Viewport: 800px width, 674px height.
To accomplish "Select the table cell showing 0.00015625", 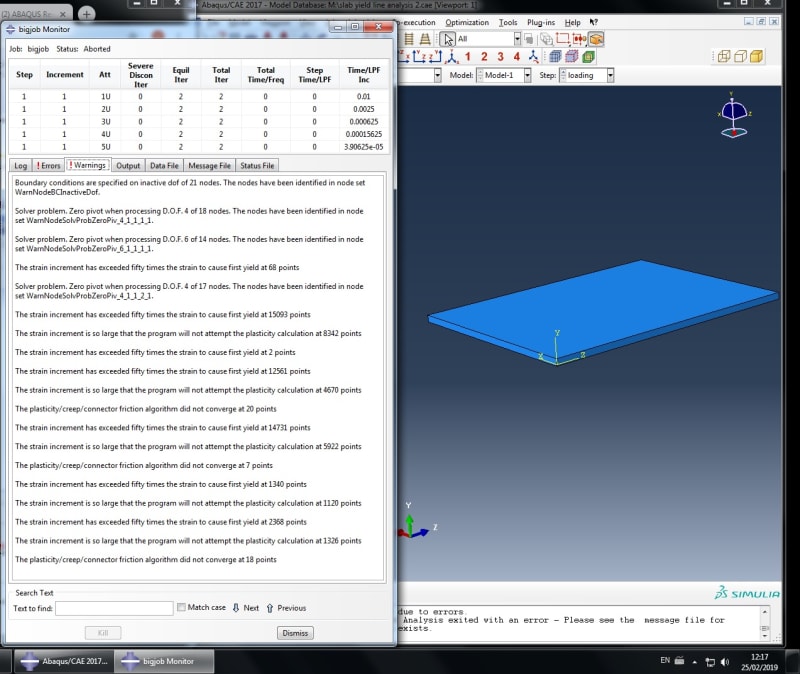I will (x=363, y=134).
